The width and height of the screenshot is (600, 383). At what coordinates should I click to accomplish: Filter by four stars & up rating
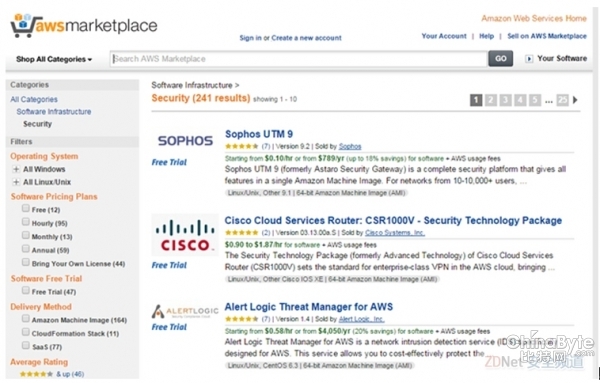(52, 374)
